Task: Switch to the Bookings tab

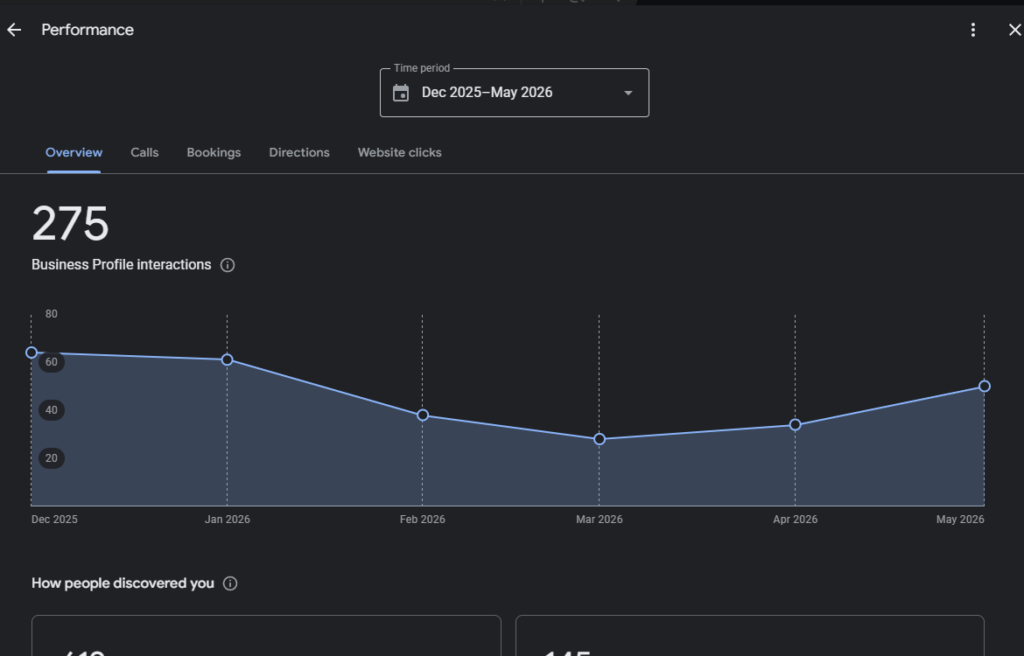Action: click(x=214, y=152)
